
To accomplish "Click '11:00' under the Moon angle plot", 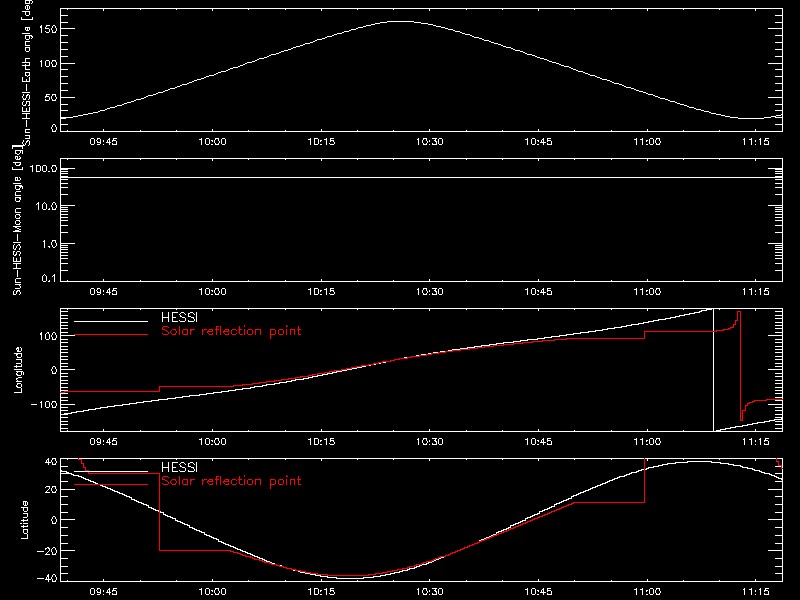I will pos(647,292).
